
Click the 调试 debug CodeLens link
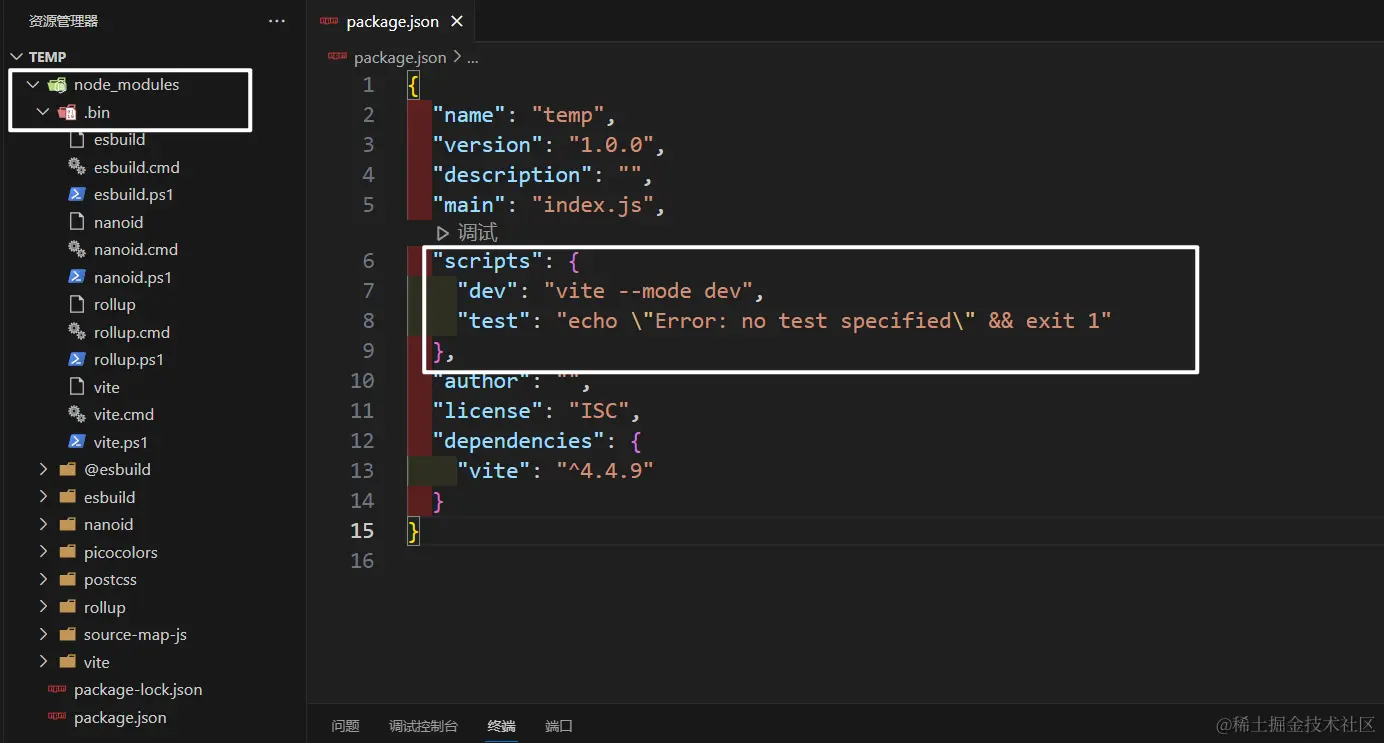477,233
